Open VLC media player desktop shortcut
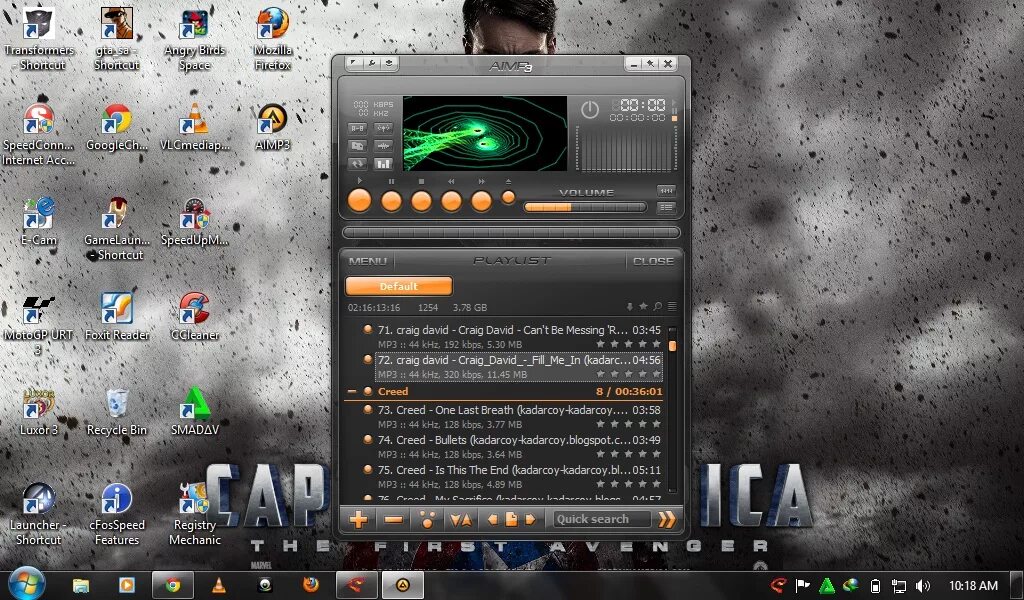This screenshot has height=600, width=1024. pyautogui.click(x=195, y=128)
